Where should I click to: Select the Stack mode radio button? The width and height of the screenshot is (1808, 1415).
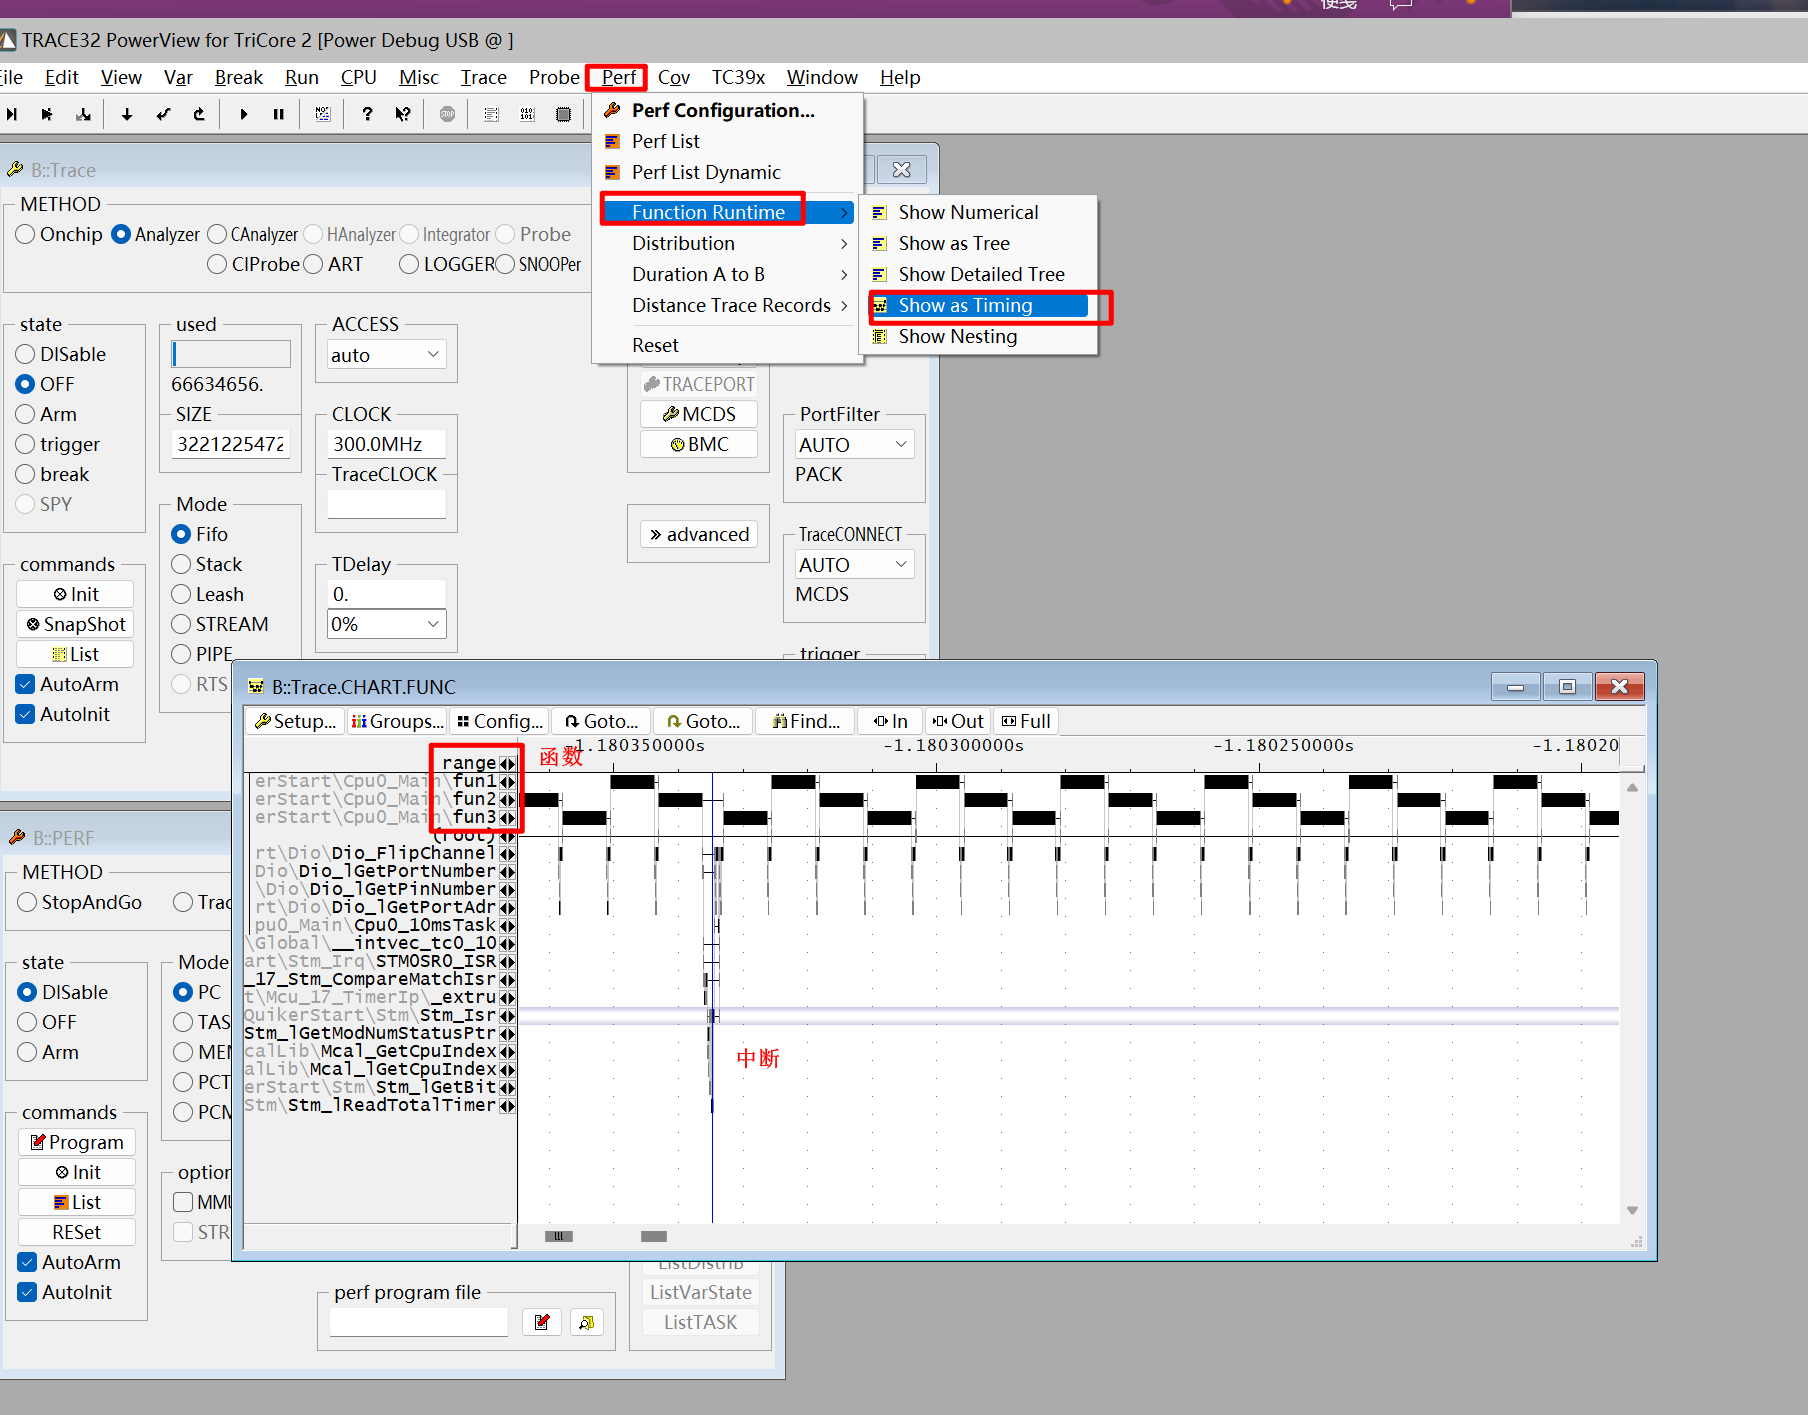(181, 564)
